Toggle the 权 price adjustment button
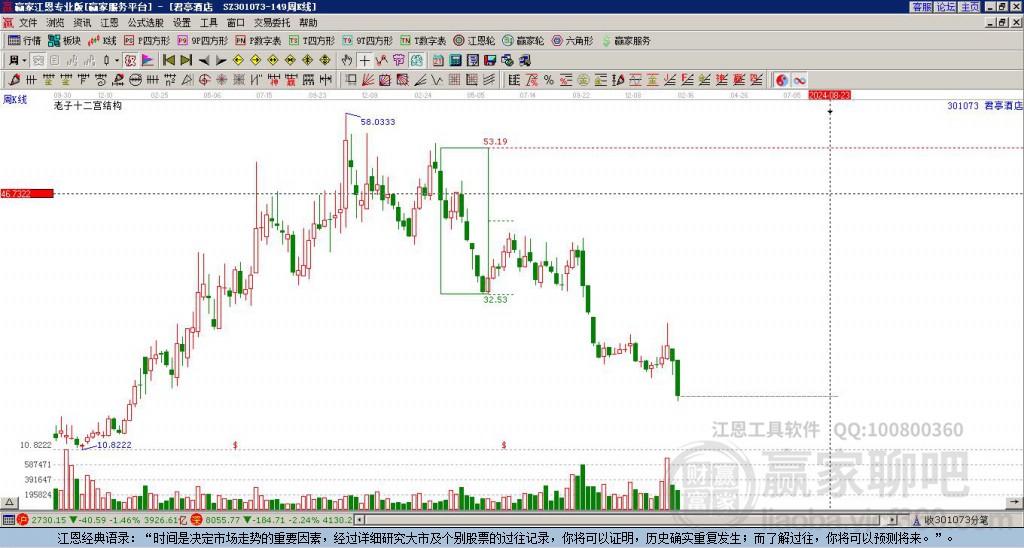1024x548 pixels. (130, 60)
